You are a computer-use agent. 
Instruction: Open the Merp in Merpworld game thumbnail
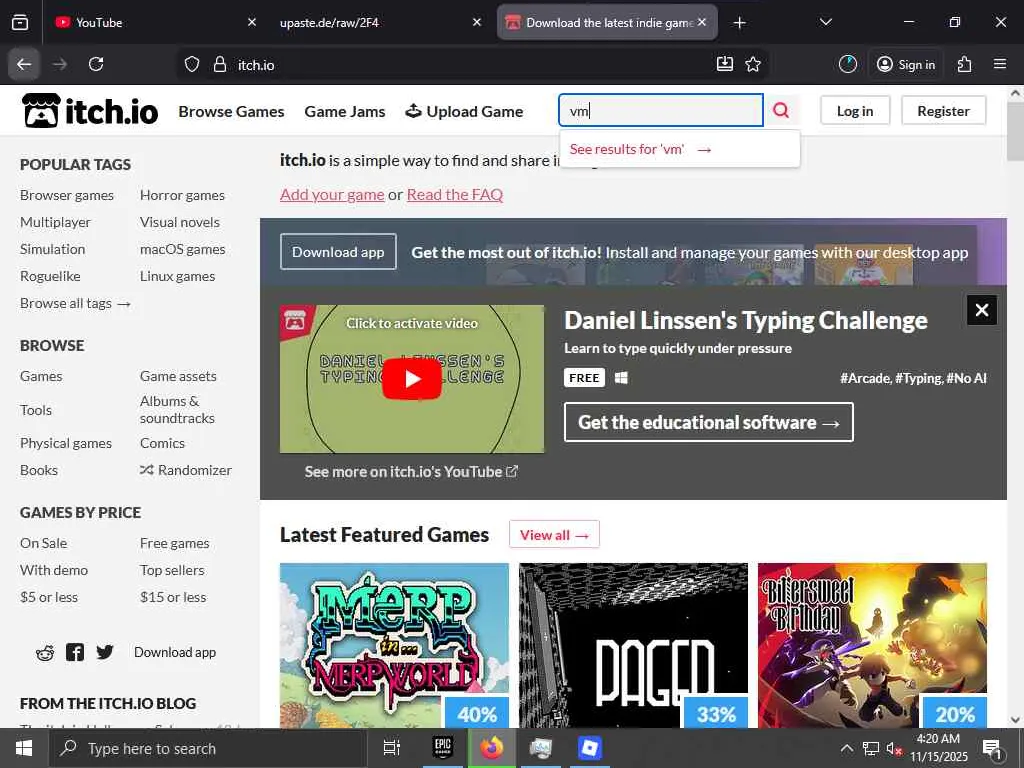[x=394, y=645]
